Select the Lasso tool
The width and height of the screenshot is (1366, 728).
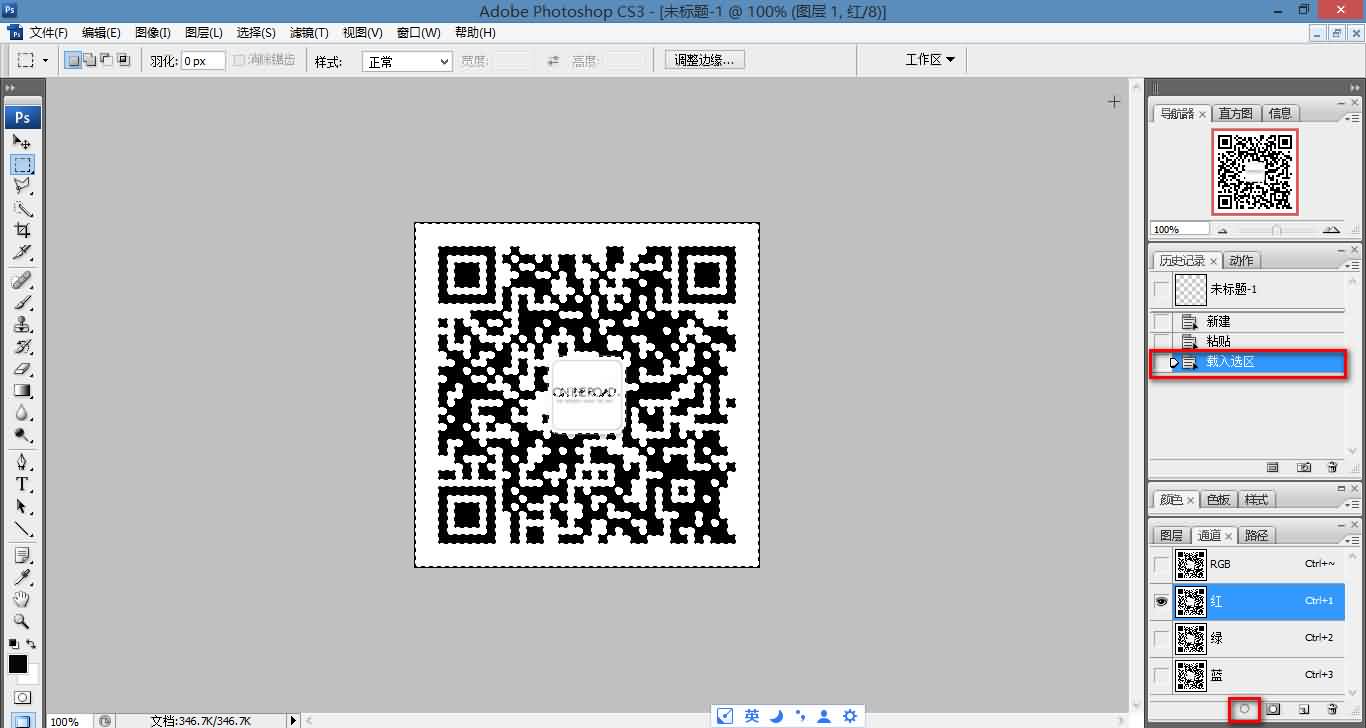pyautogui.click(x=23, y=187)
